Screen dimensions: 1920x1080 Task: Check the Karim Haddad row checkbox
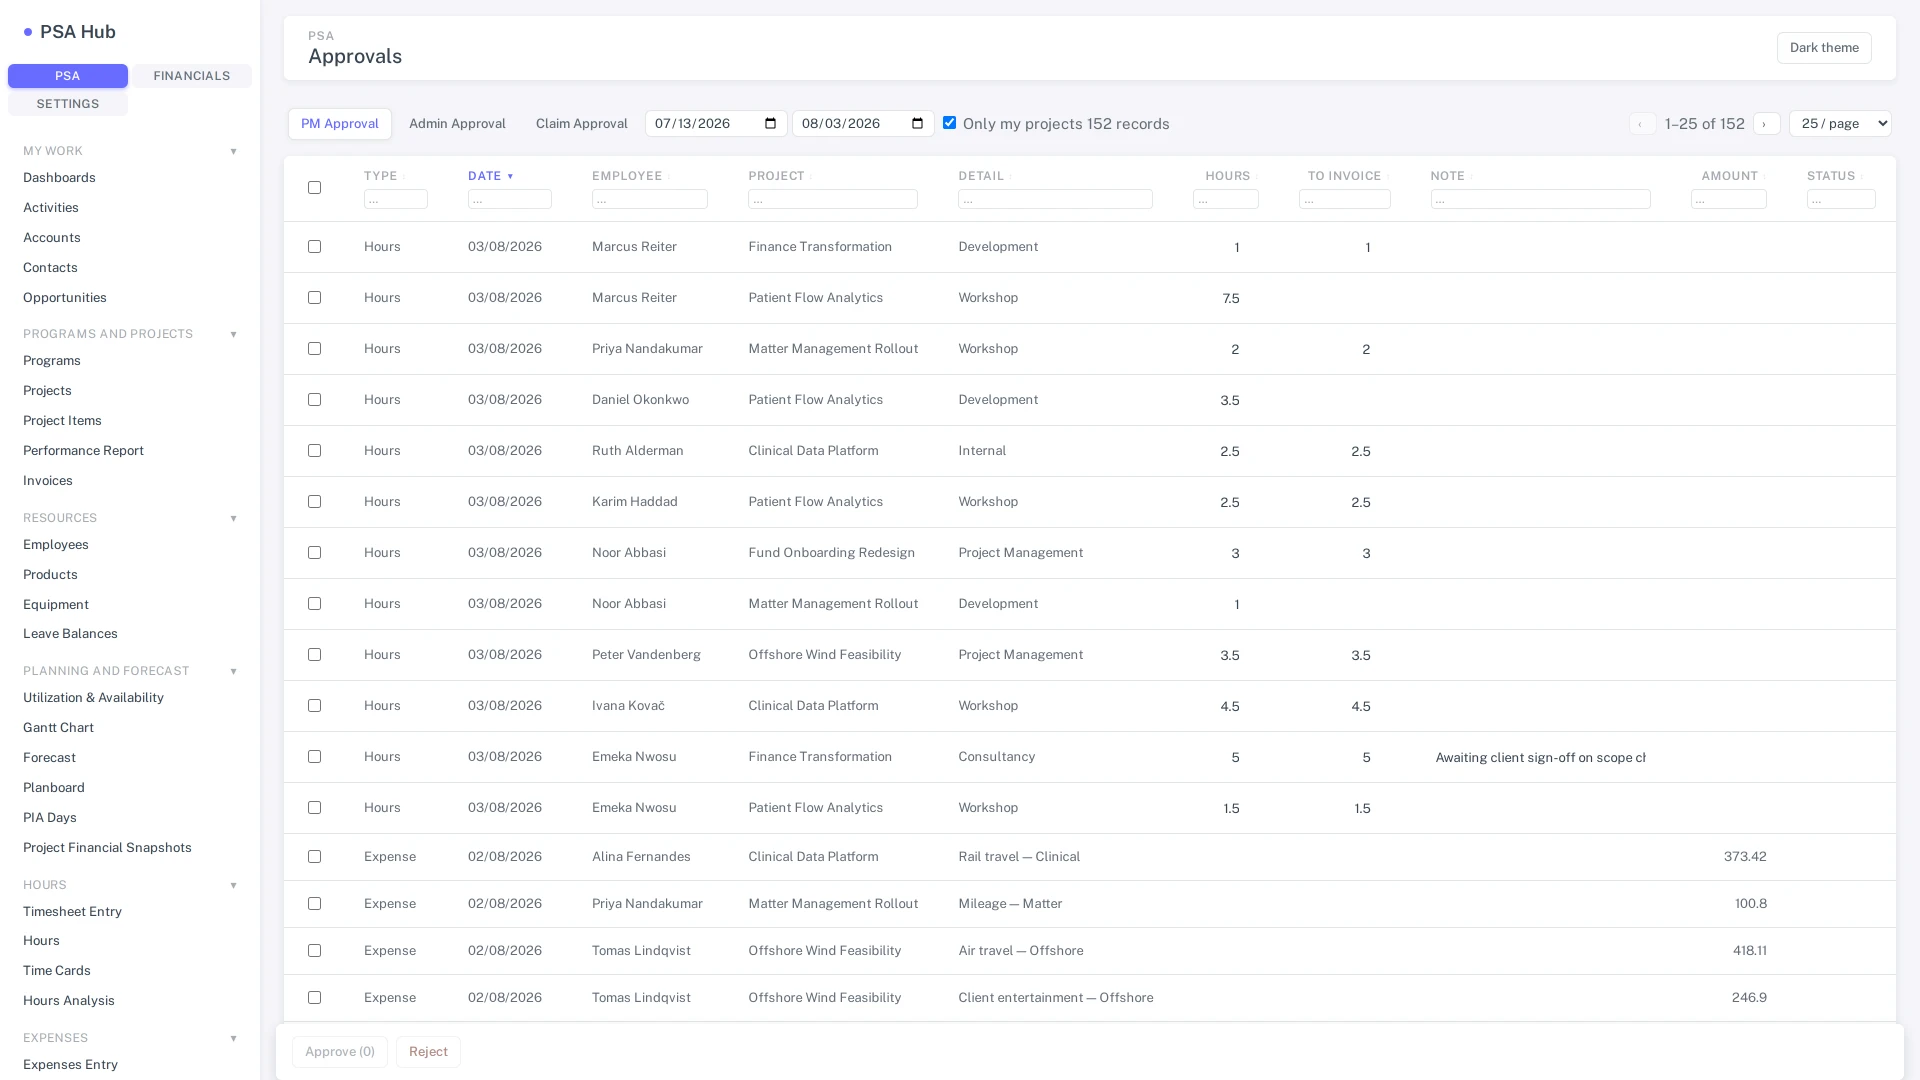click(x=314, y=501)
